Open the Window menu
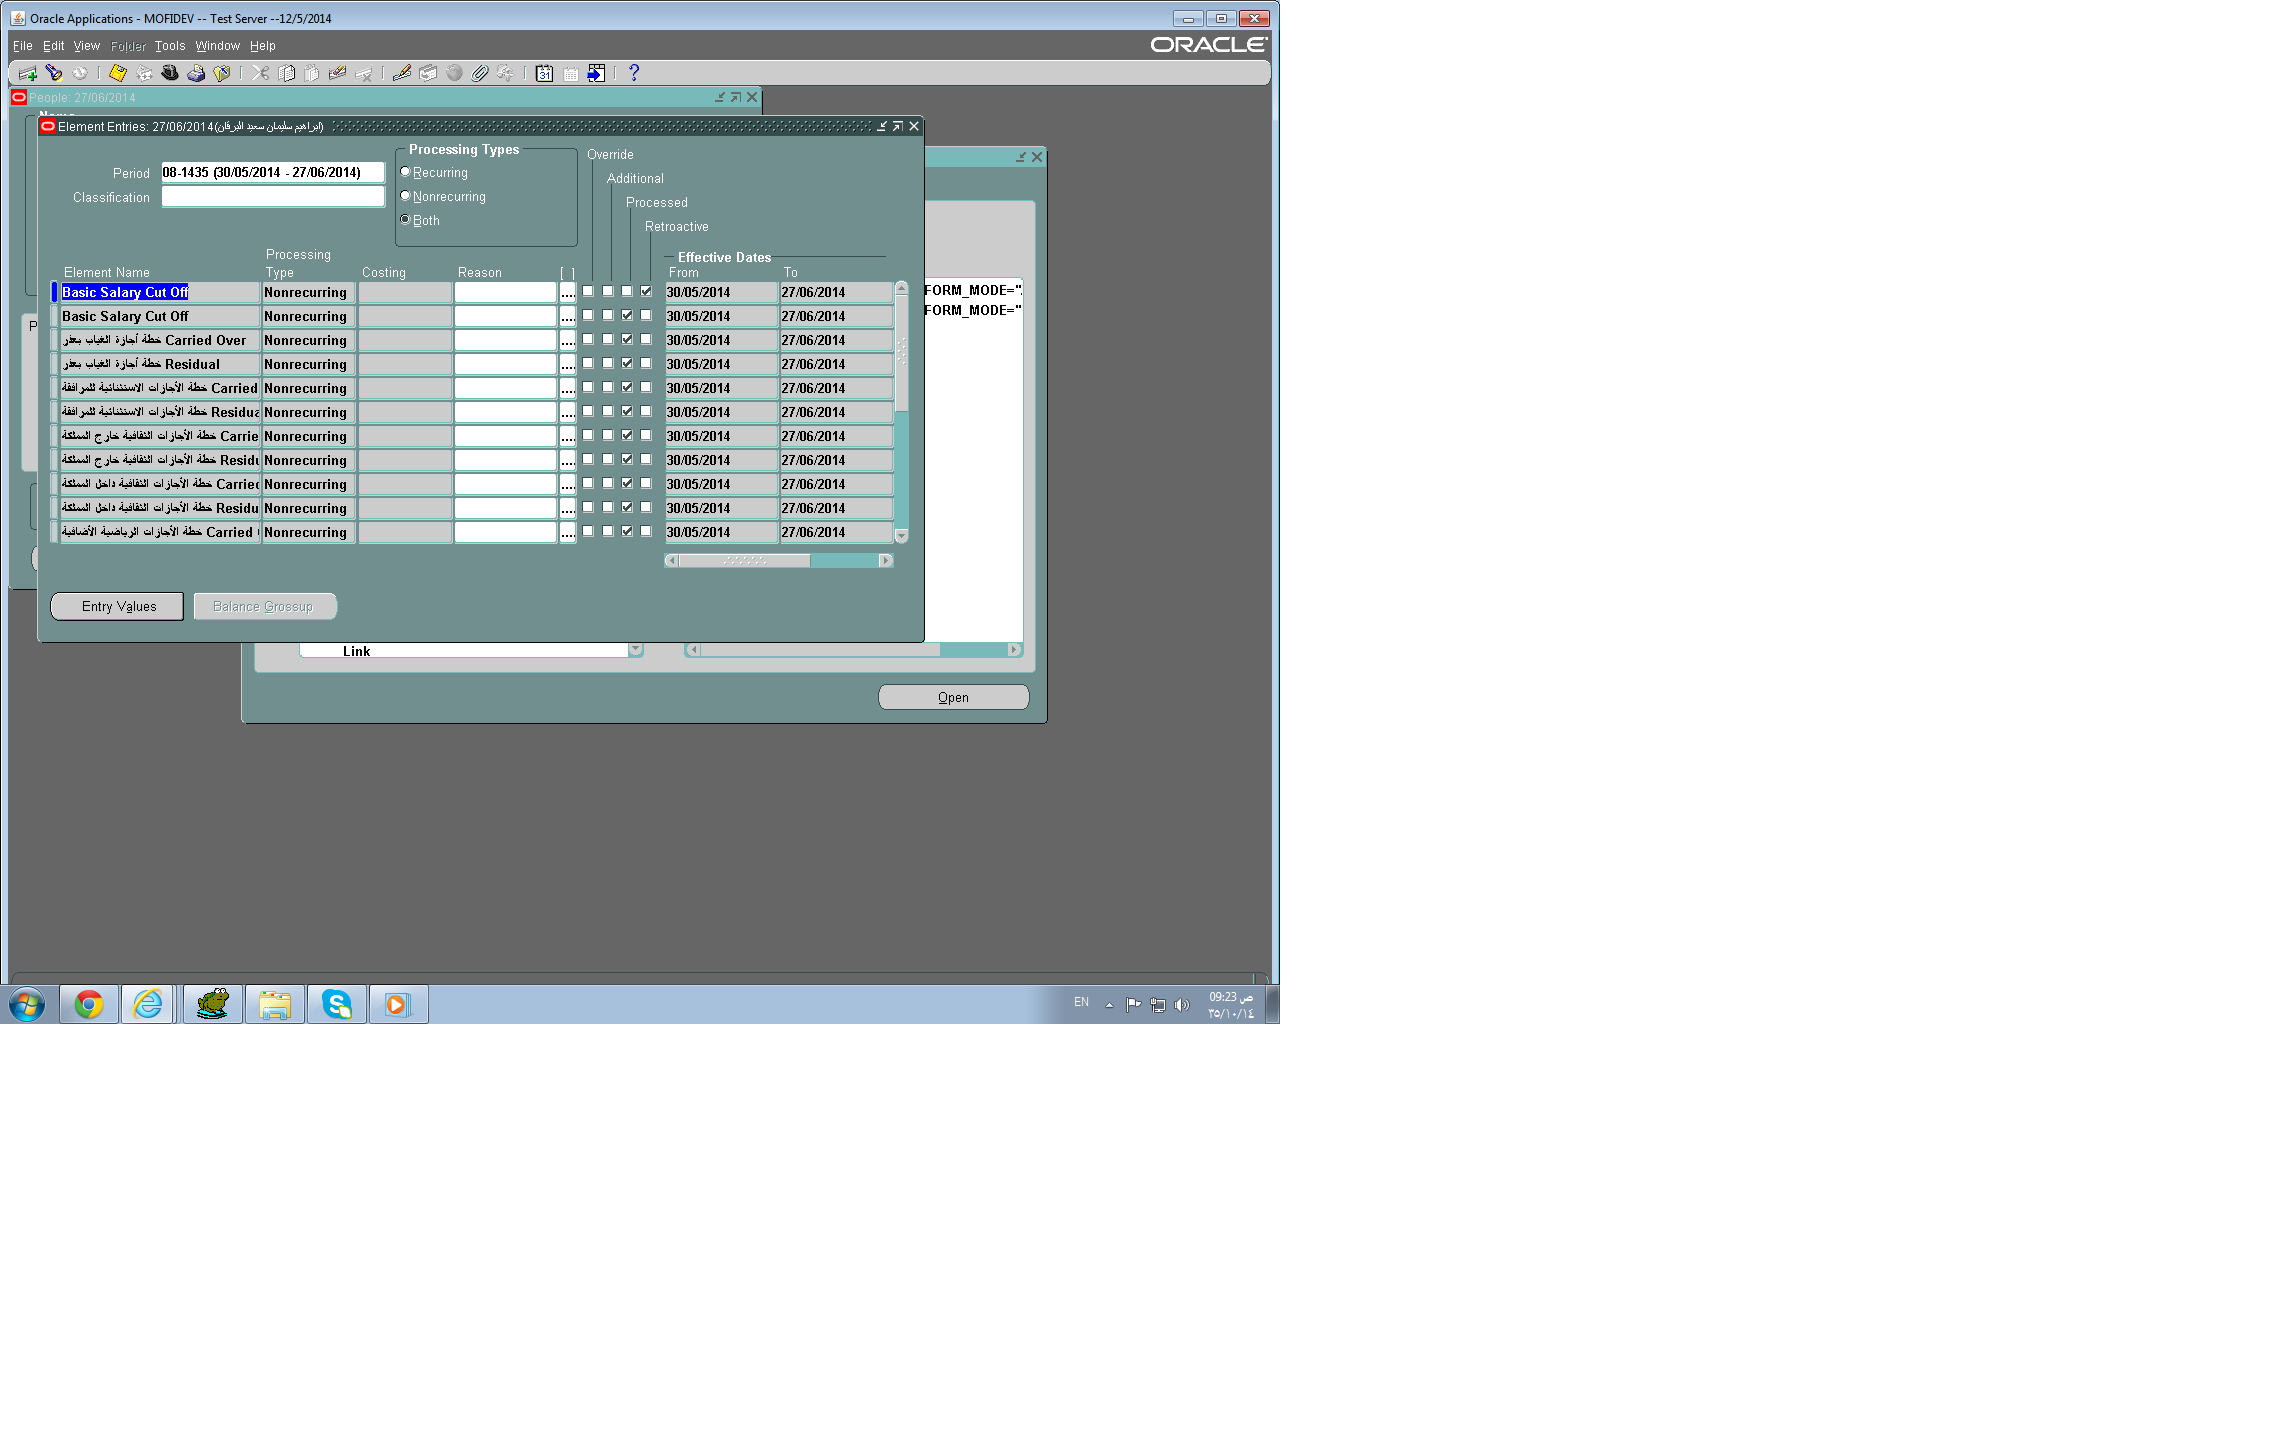 click(218, 46)
